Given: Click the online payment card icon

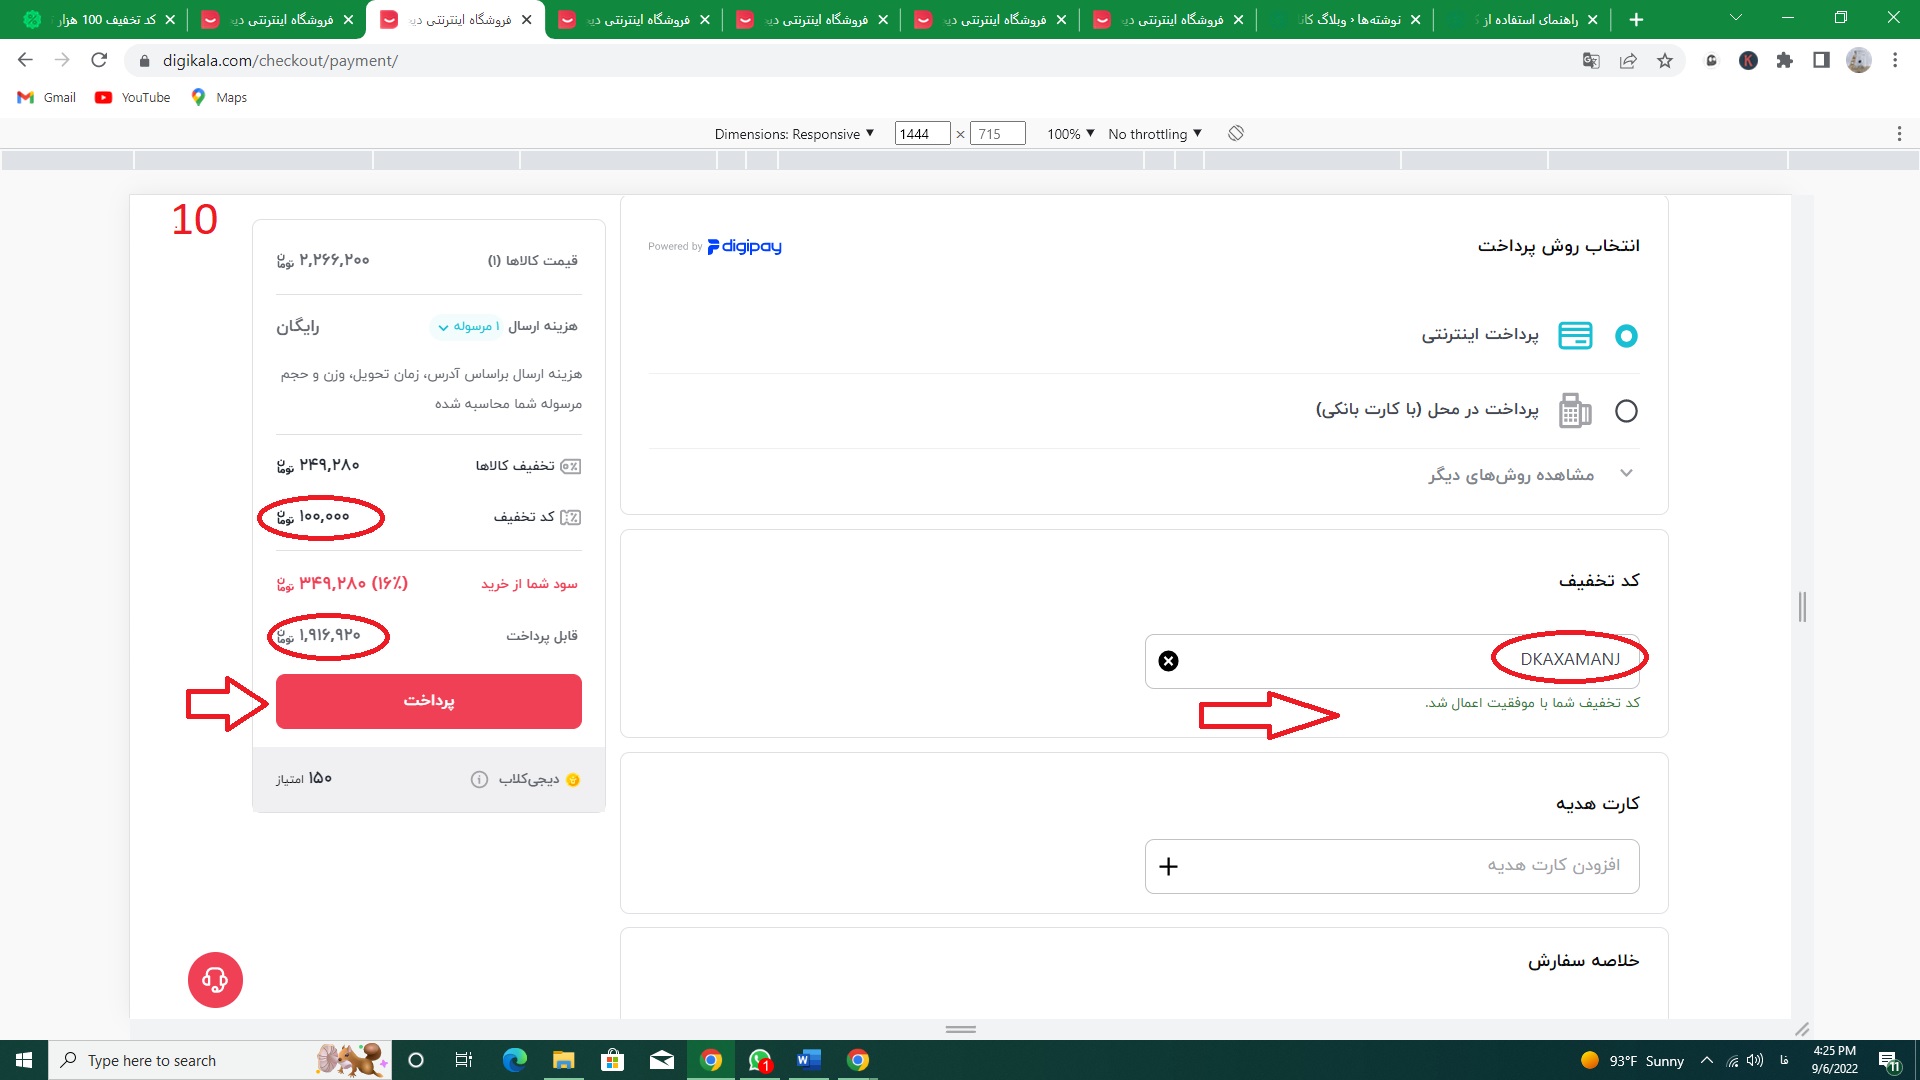Looking at the screenshot, I should tap(1575, 335).
